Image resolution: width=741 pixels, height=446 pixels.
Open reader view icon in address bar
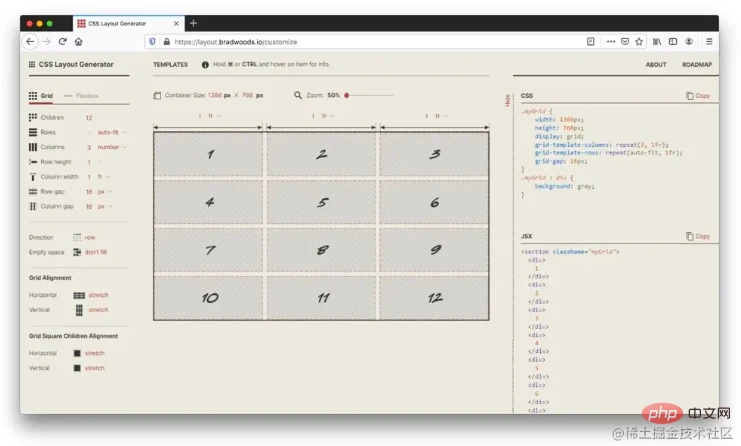pyautogui.click(x=590, y=42)
